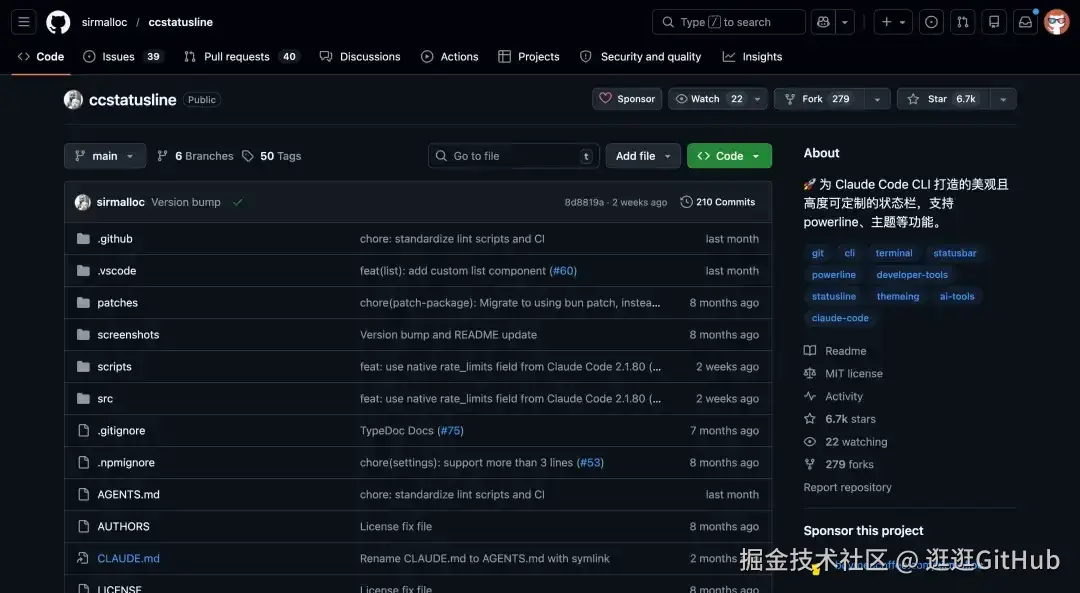
Task: Open the 50 Tags link
Action: coord(271,156)
